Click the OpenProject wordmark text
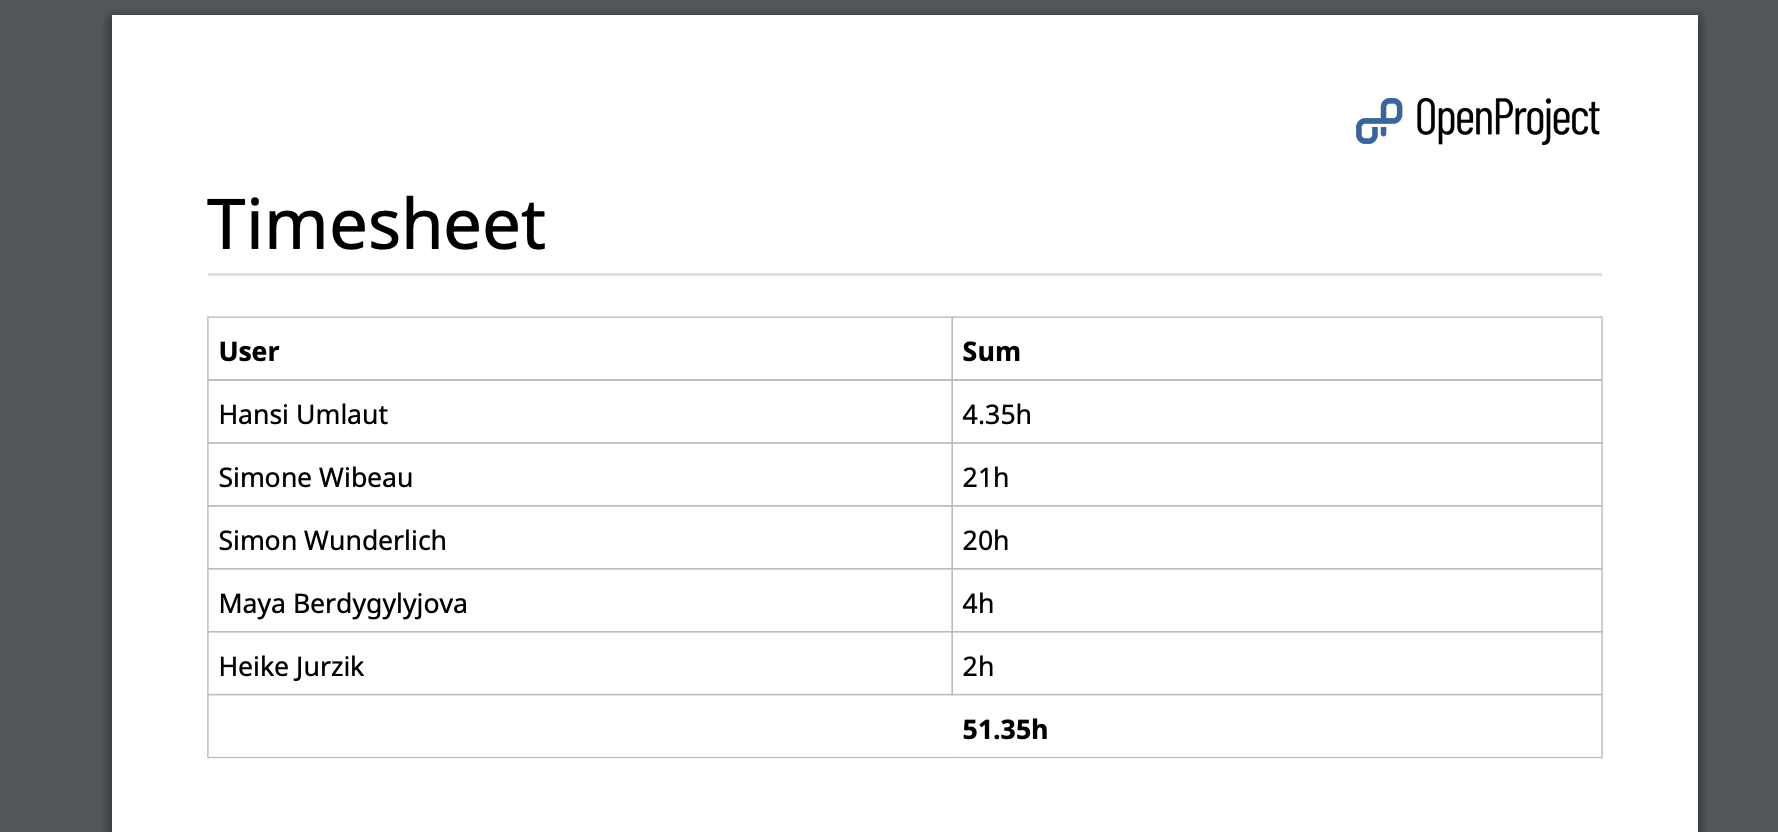This screenshot has width=1778, height=832. tap(1507, 120)
